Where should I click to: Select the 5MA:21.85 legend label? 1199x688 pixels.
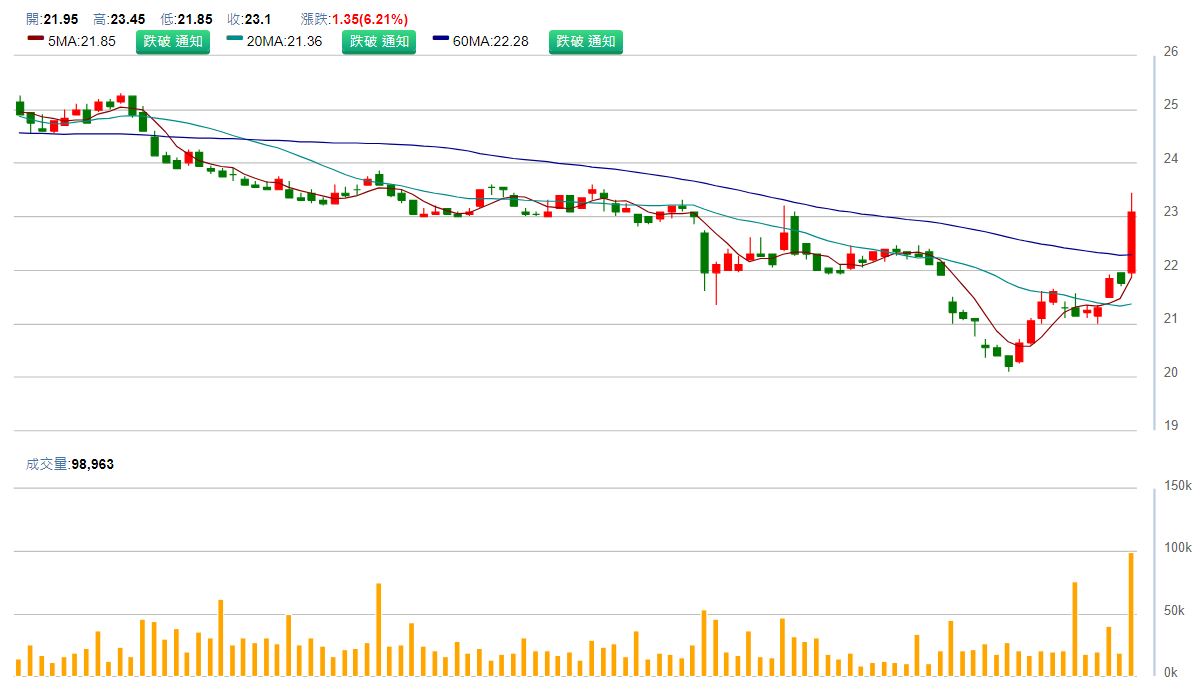click(x=82, y=41)
